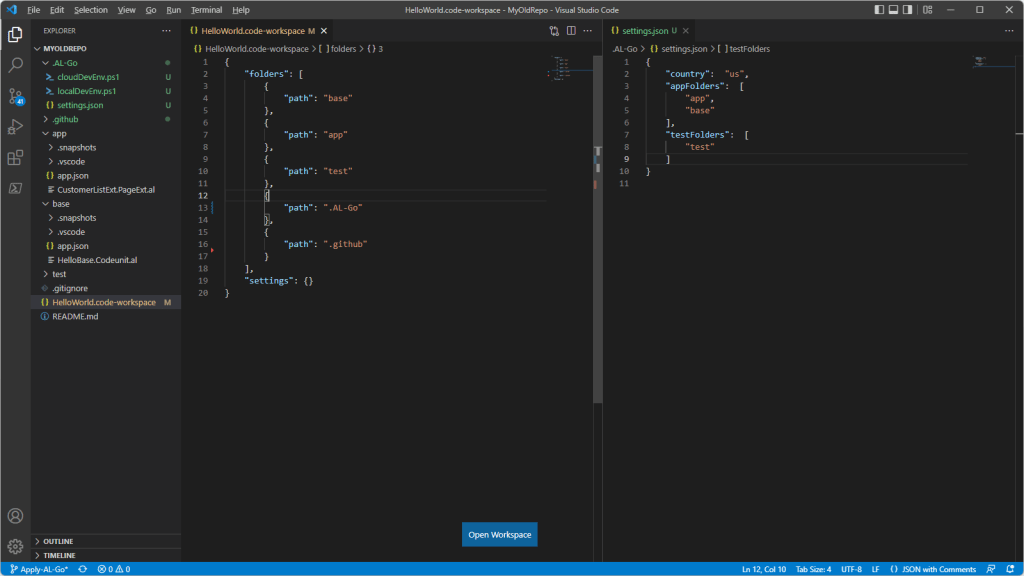
Task: Expand the OUTLINE section
Action: click(x=58, y=541)
